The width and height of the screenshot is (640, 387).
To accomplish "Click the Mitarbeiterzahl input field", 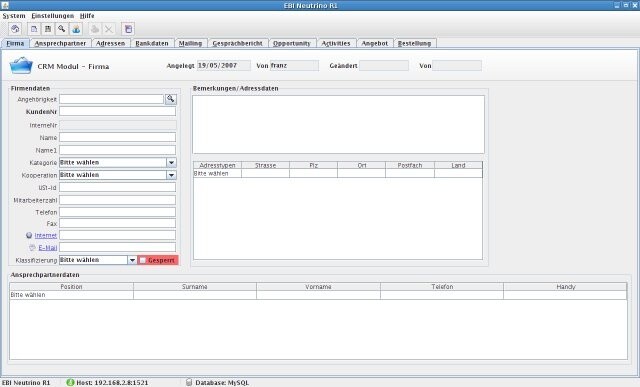I will [118, 200].
